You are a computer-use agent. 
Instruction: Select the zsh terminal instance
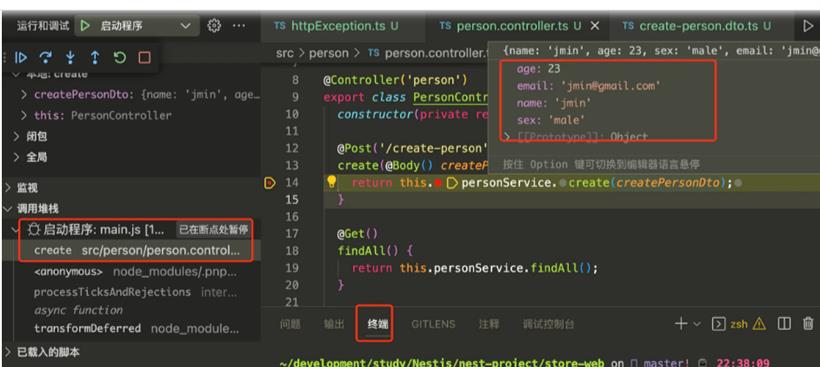730,324
